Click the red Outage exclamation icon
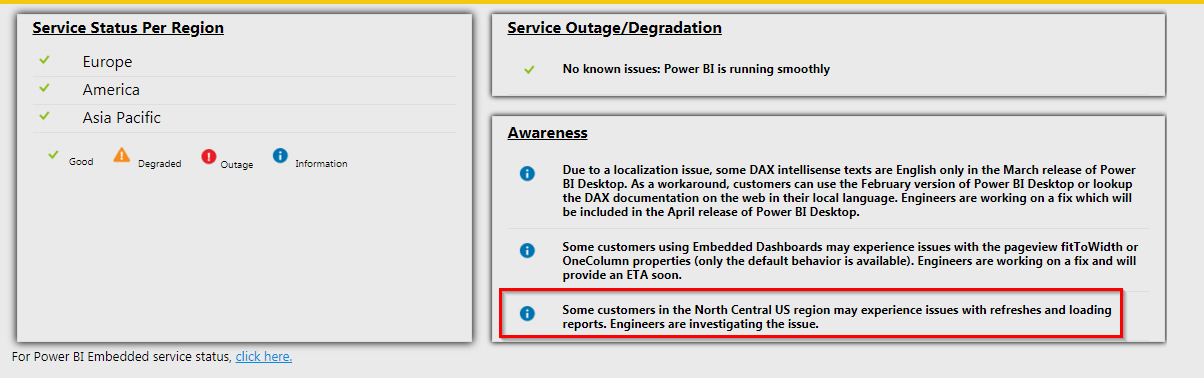The width and height of the screenshot is (1204, 378). (209, 156)
